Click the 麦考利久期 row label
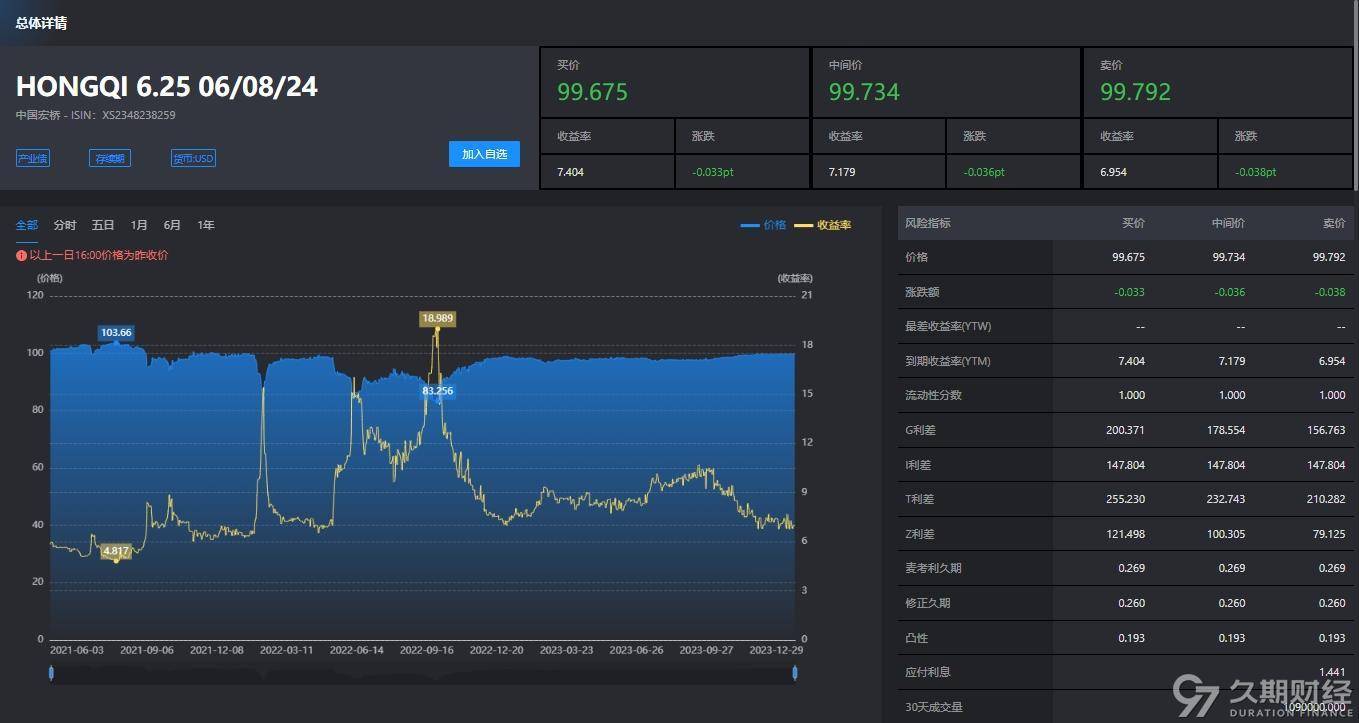The image size is (1359, 723). [933, 568]
